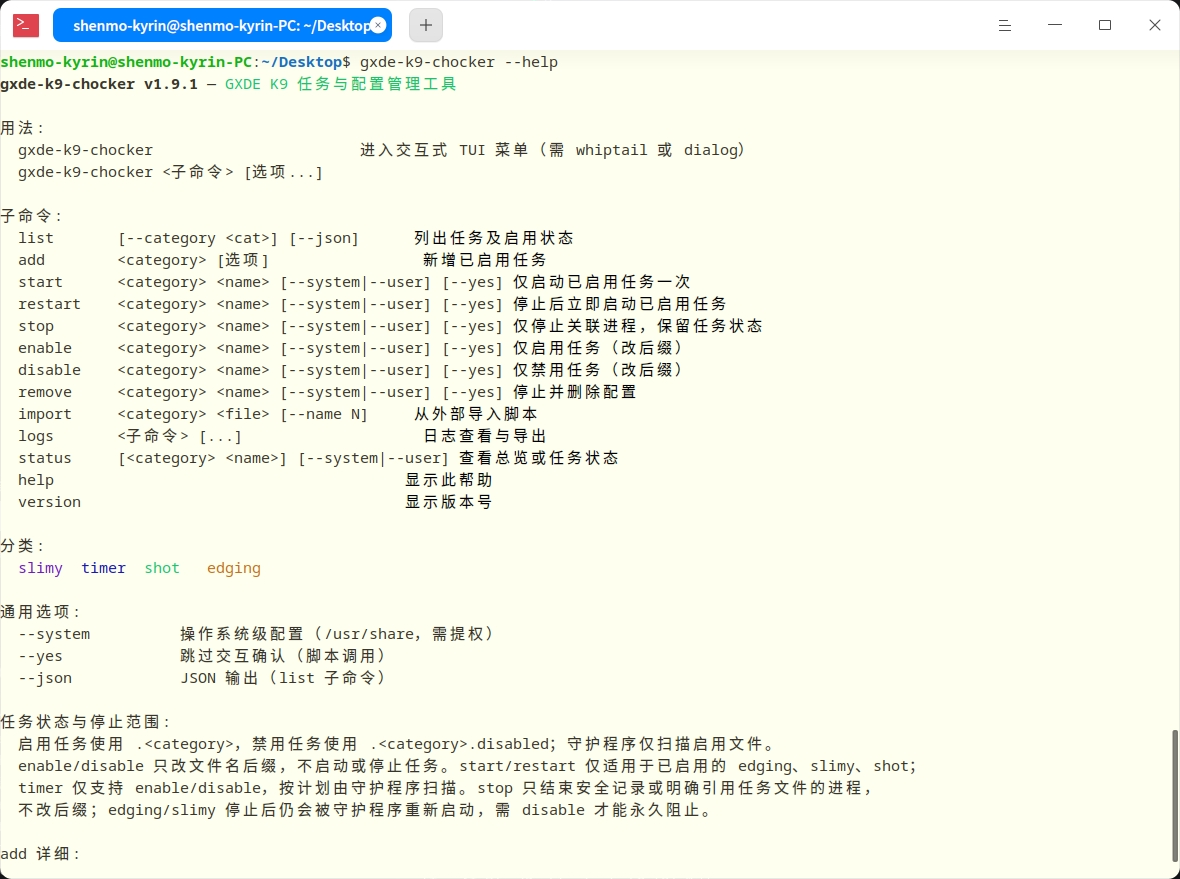Click the '跳过交互确认(脚本调用)' description

284,656
